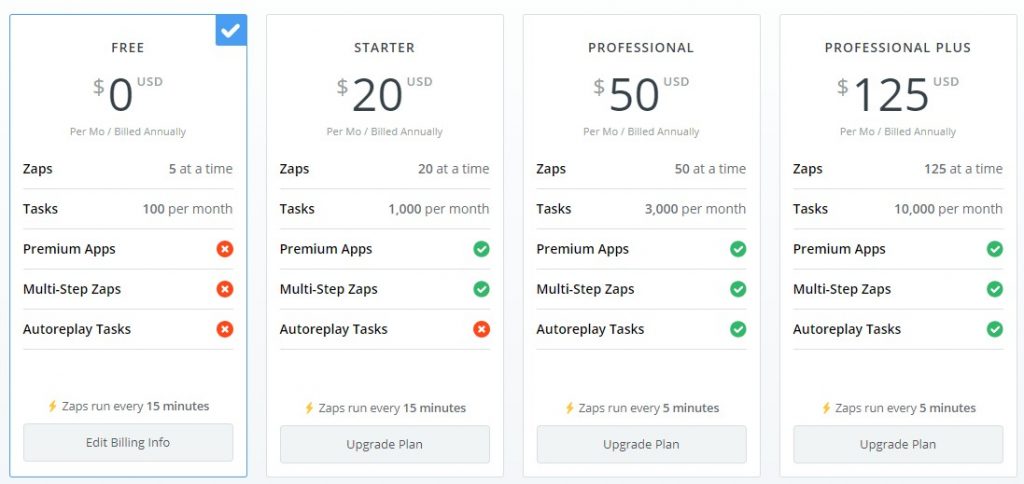Click green check for Professional Plus Multi-Step Zaps

pyautogui.click(x=995, y=289)
